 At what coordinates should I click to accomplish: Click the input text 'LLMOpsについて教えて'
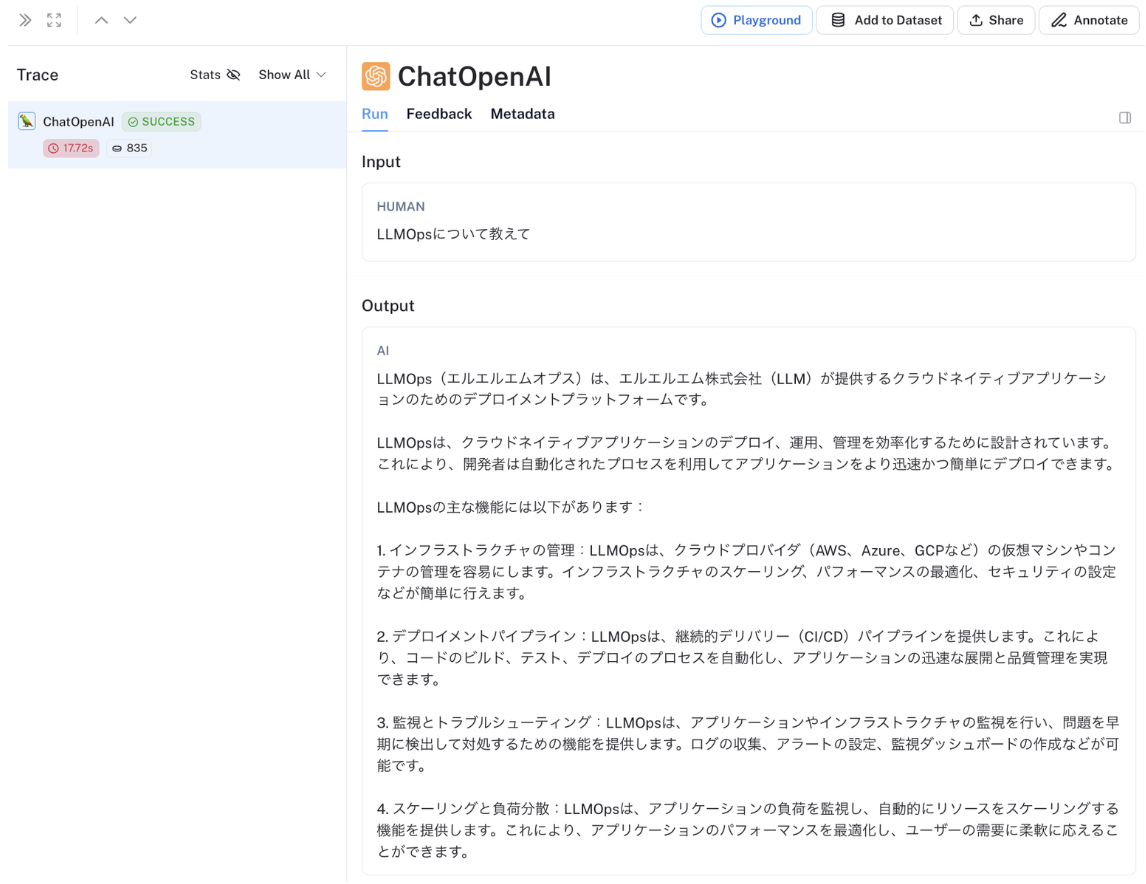(x=453, y=234)
